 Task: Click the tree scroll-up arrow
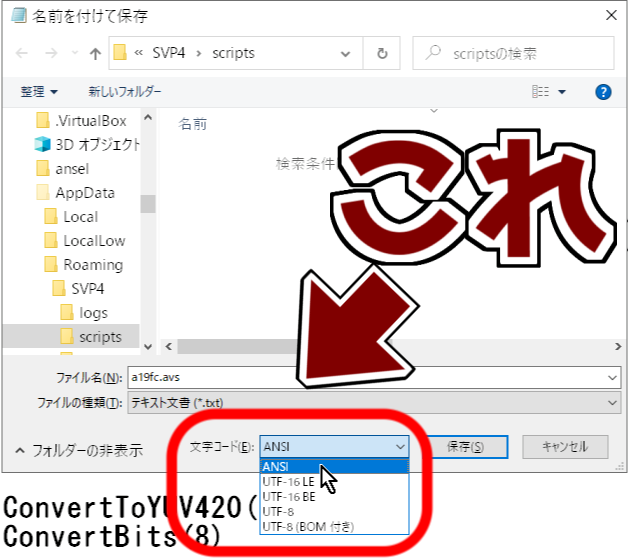[148, 117]
